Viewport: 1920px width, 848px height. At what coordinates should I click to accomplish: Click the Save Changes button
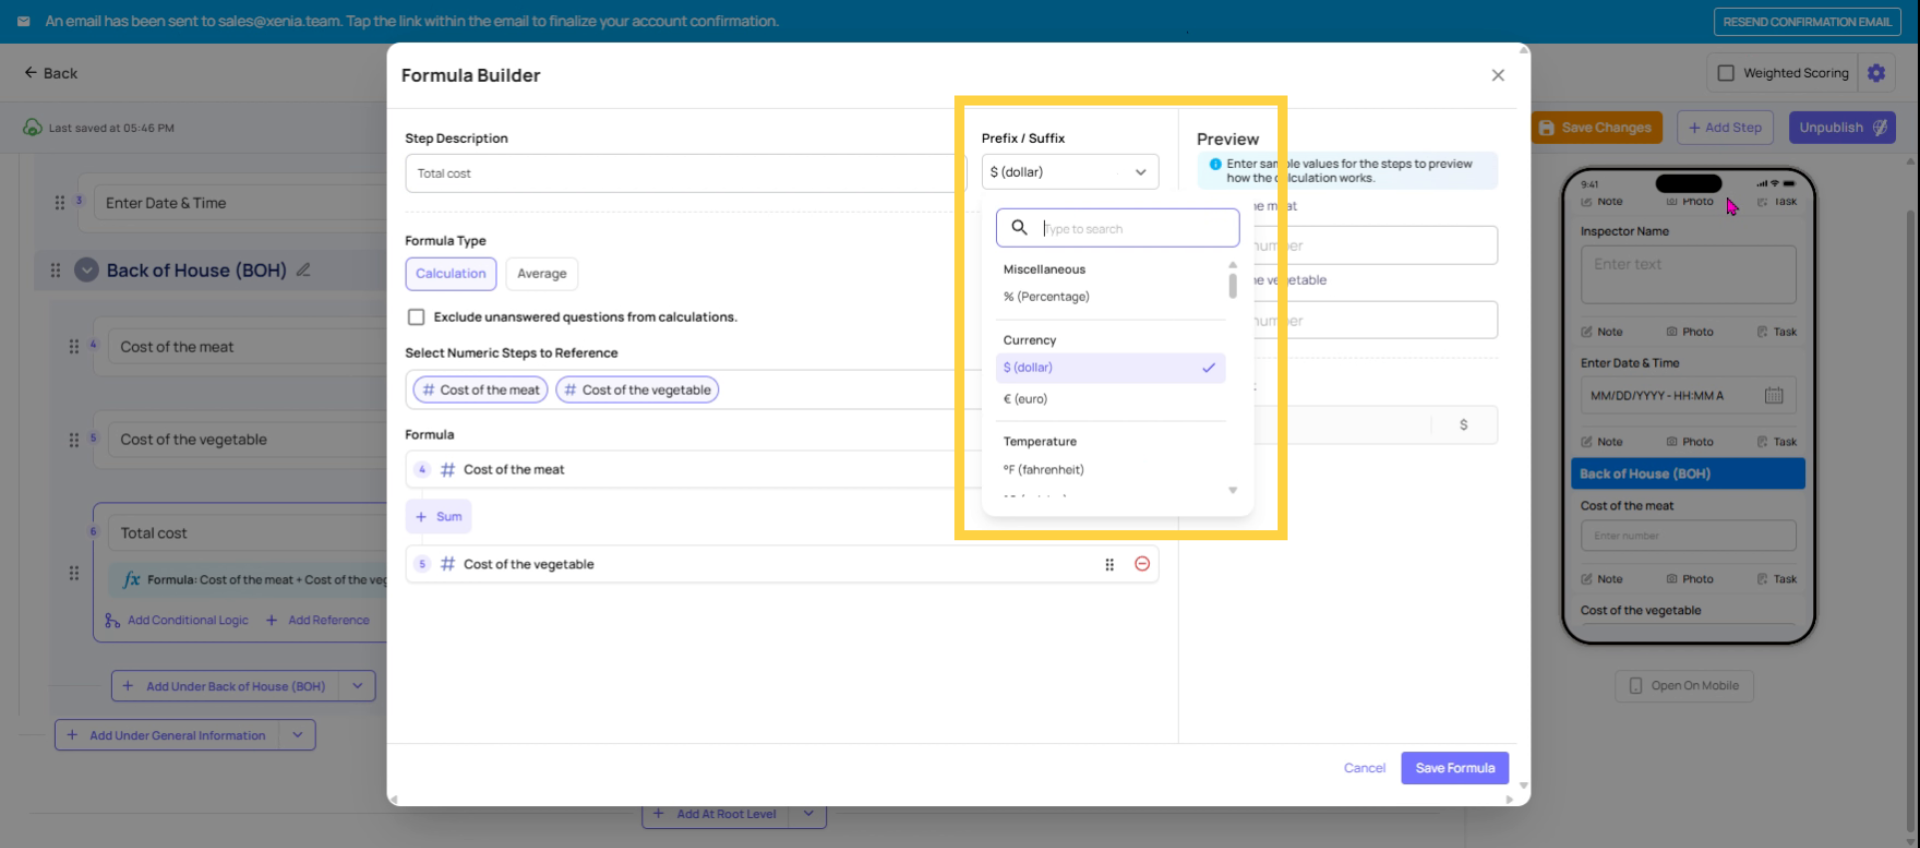click(x=1596, y=128)
